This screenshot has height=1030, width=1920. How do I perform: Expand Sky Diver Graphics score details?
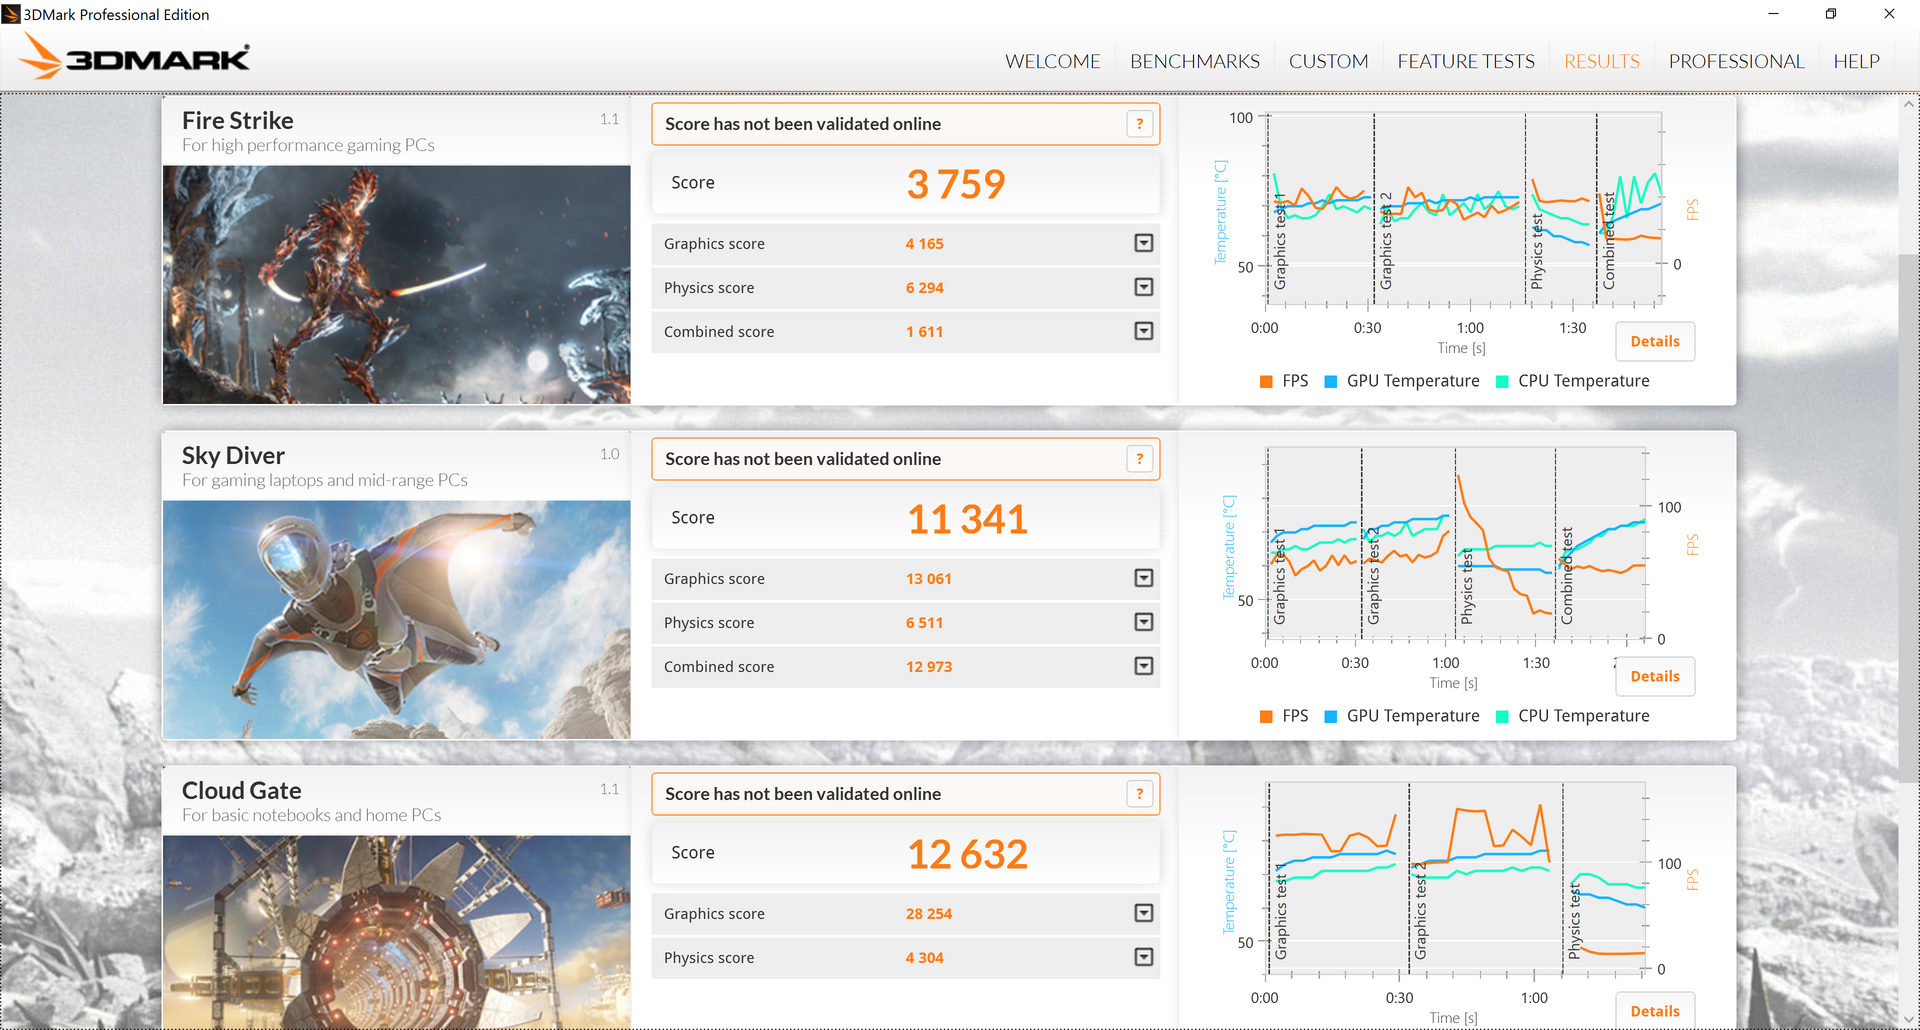pos(1144,578)
